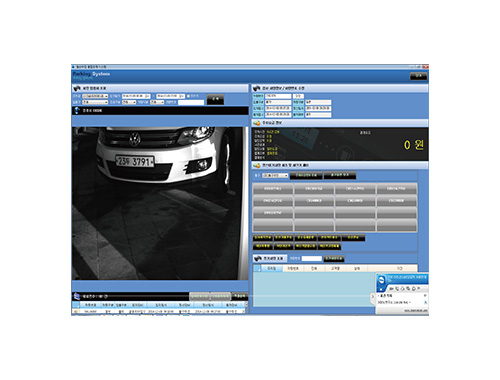Image resolution: width=500 pixels, height=380 pixels.
Task: Click the blue info icon on the black bar
Action: pos(77,110)
